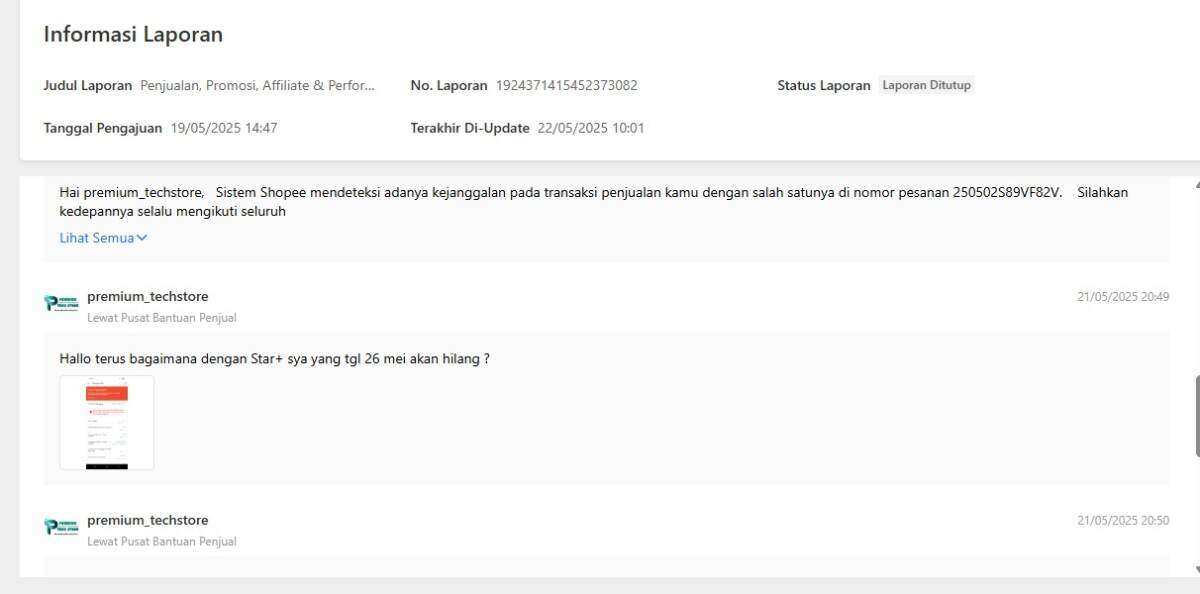The image size is (1200, 594).
Task: Click report title Penjualan, Promosi, Affiliate
Action: pos(258,85)
